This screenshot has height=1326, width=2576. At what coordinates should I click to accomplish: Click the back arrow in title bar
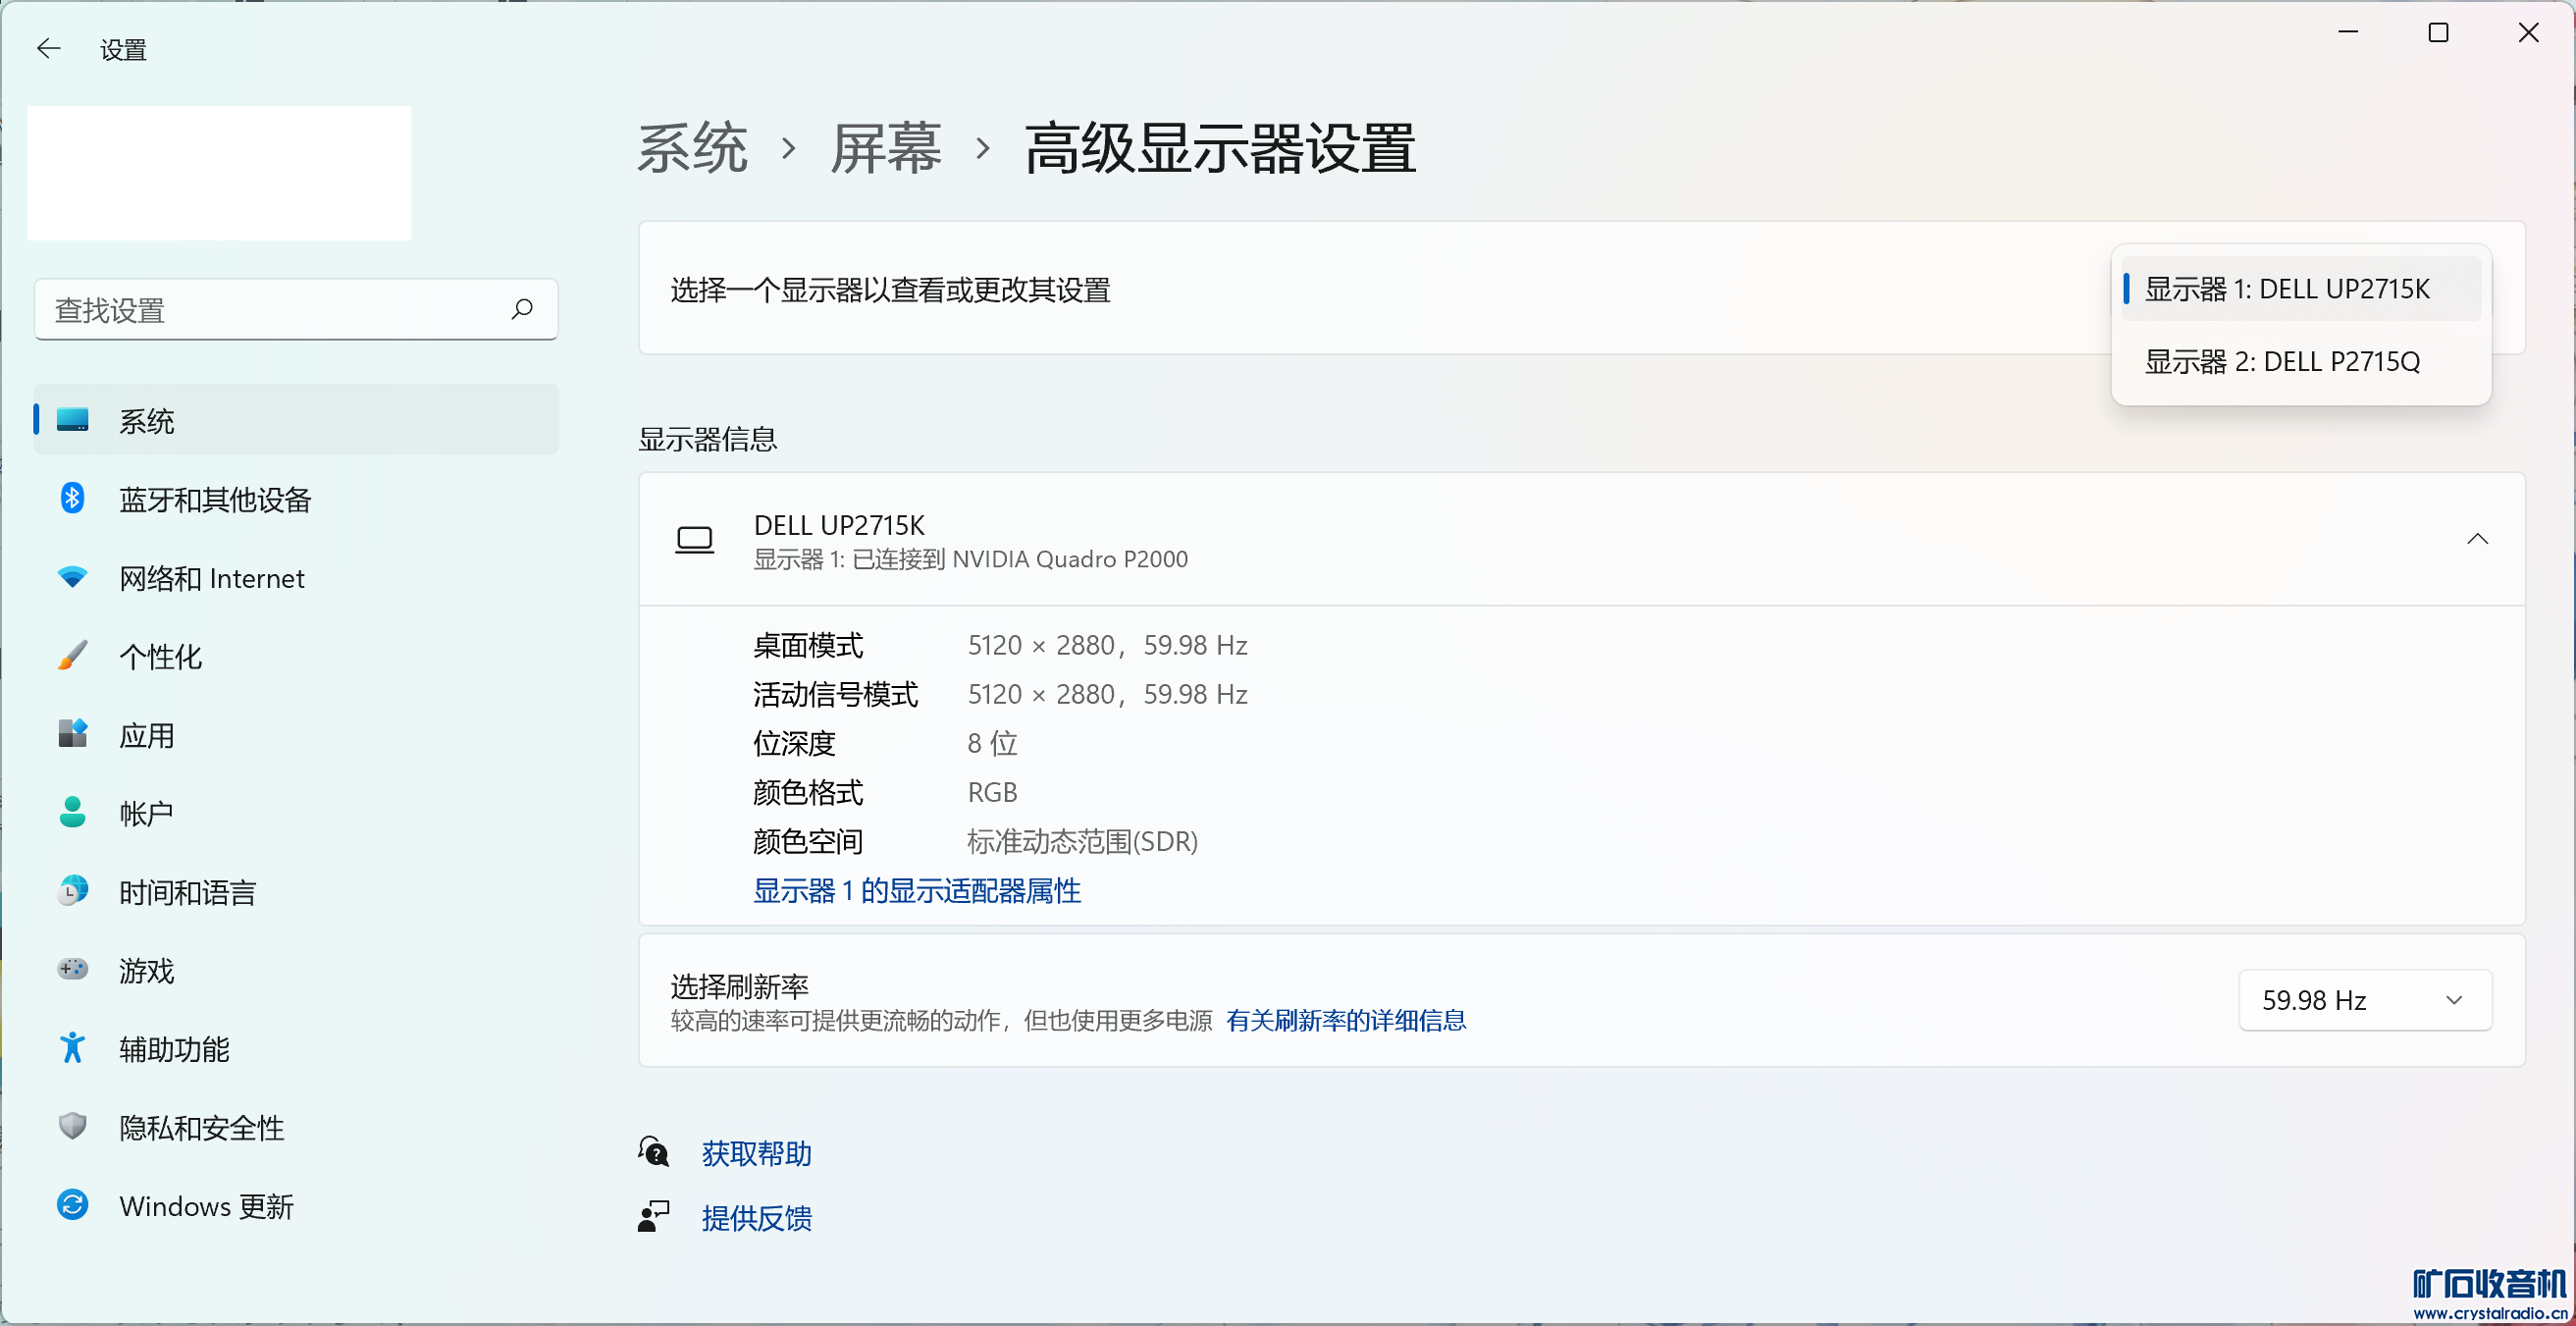click(48, 48)
